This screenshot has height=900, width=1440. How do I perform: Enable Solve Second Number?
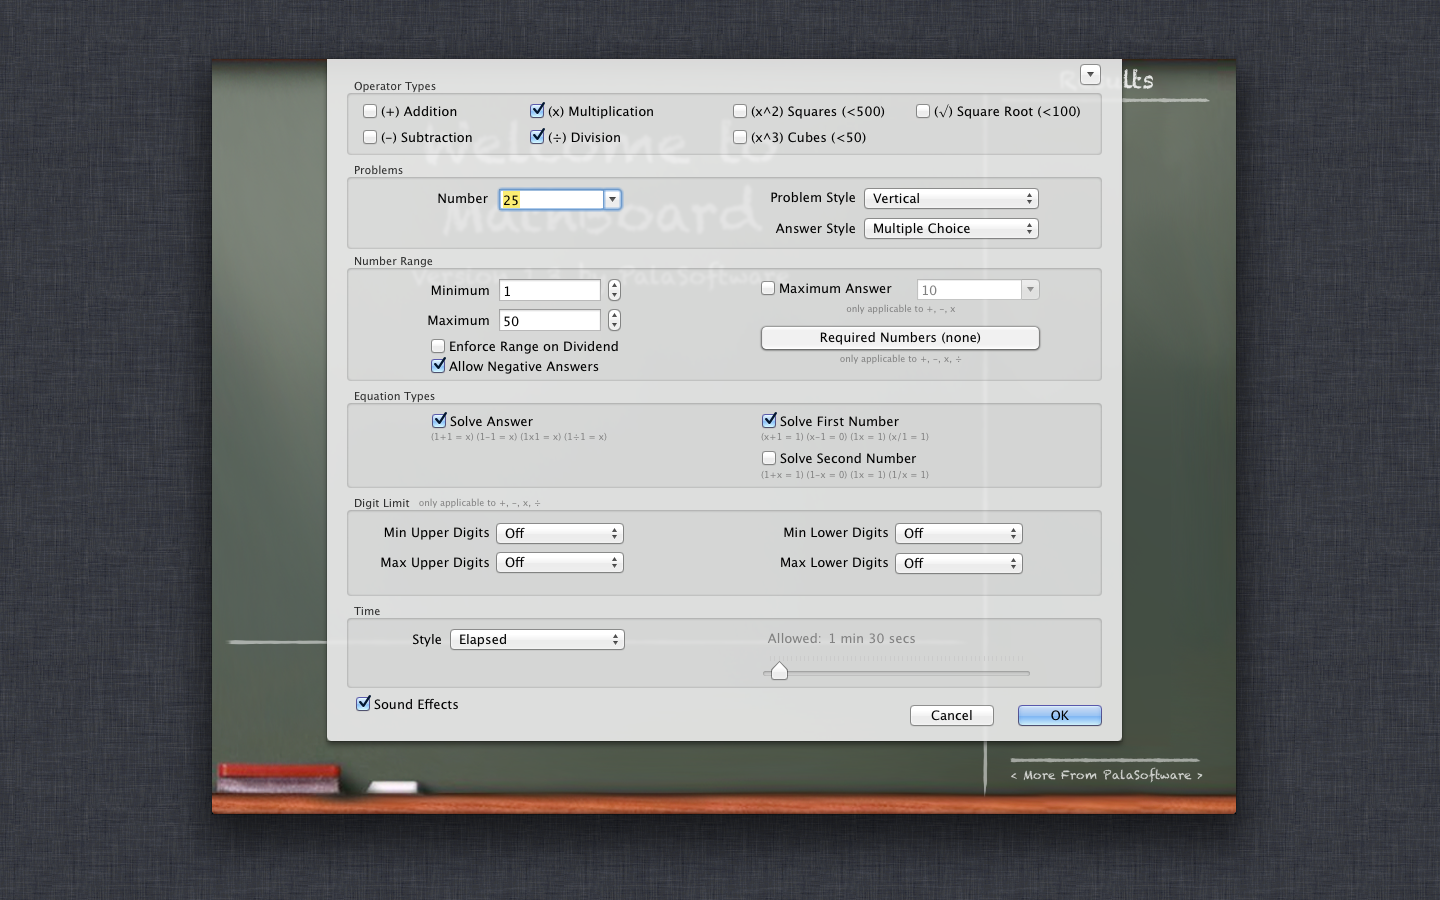[769, 458]
